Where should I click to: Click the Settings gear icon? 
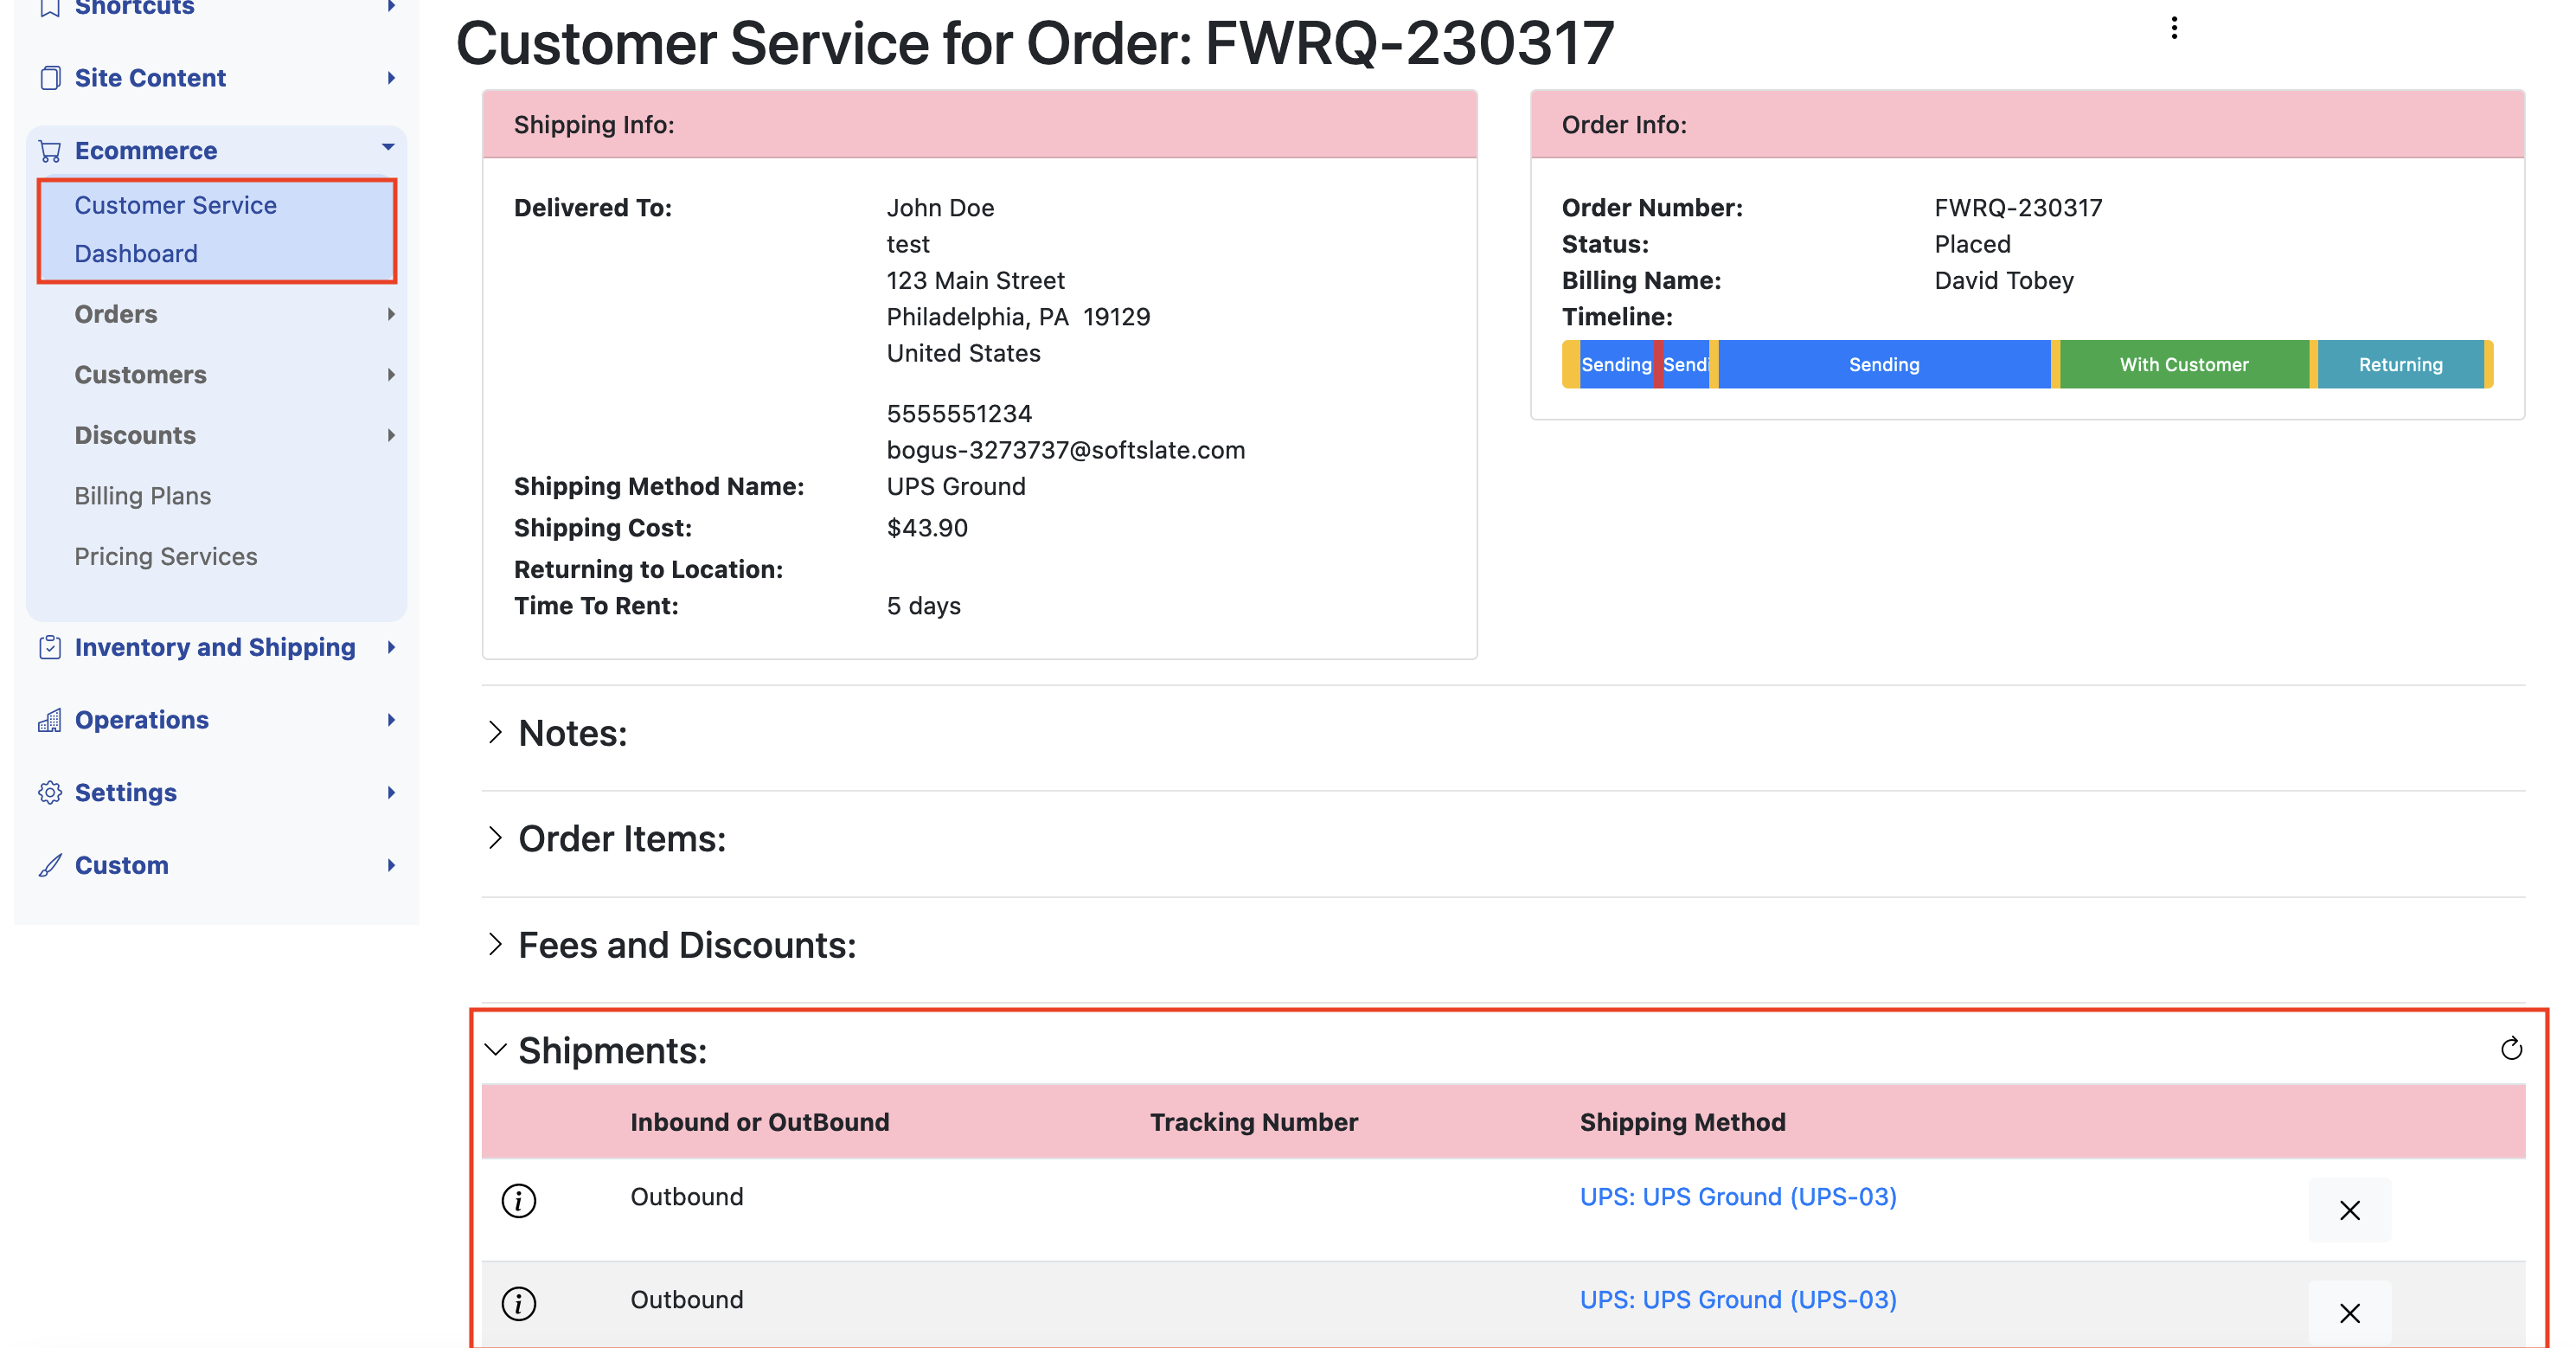point(50,793)
